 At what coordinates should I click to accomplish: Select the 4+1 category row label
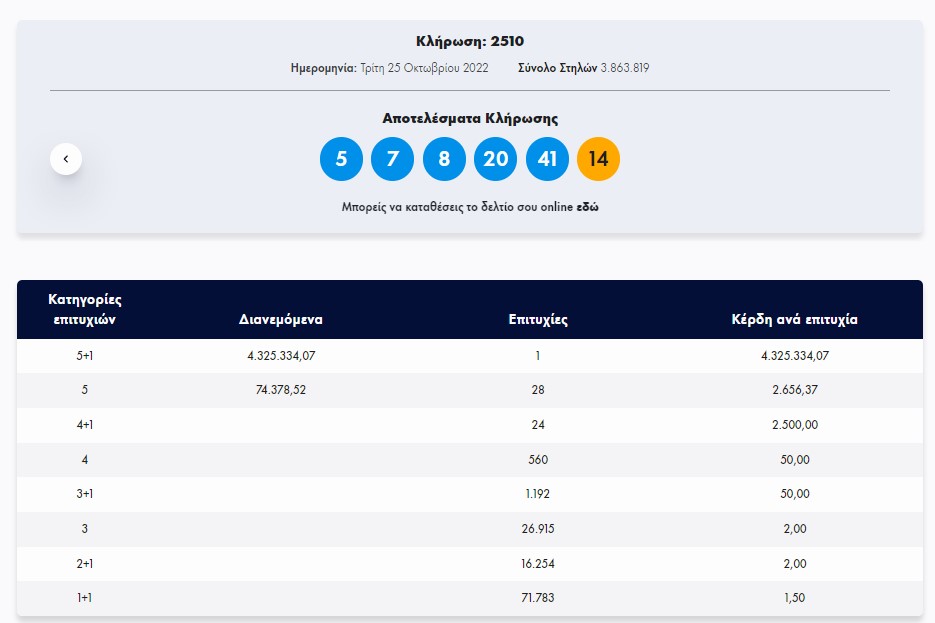[x=85, y=425]
